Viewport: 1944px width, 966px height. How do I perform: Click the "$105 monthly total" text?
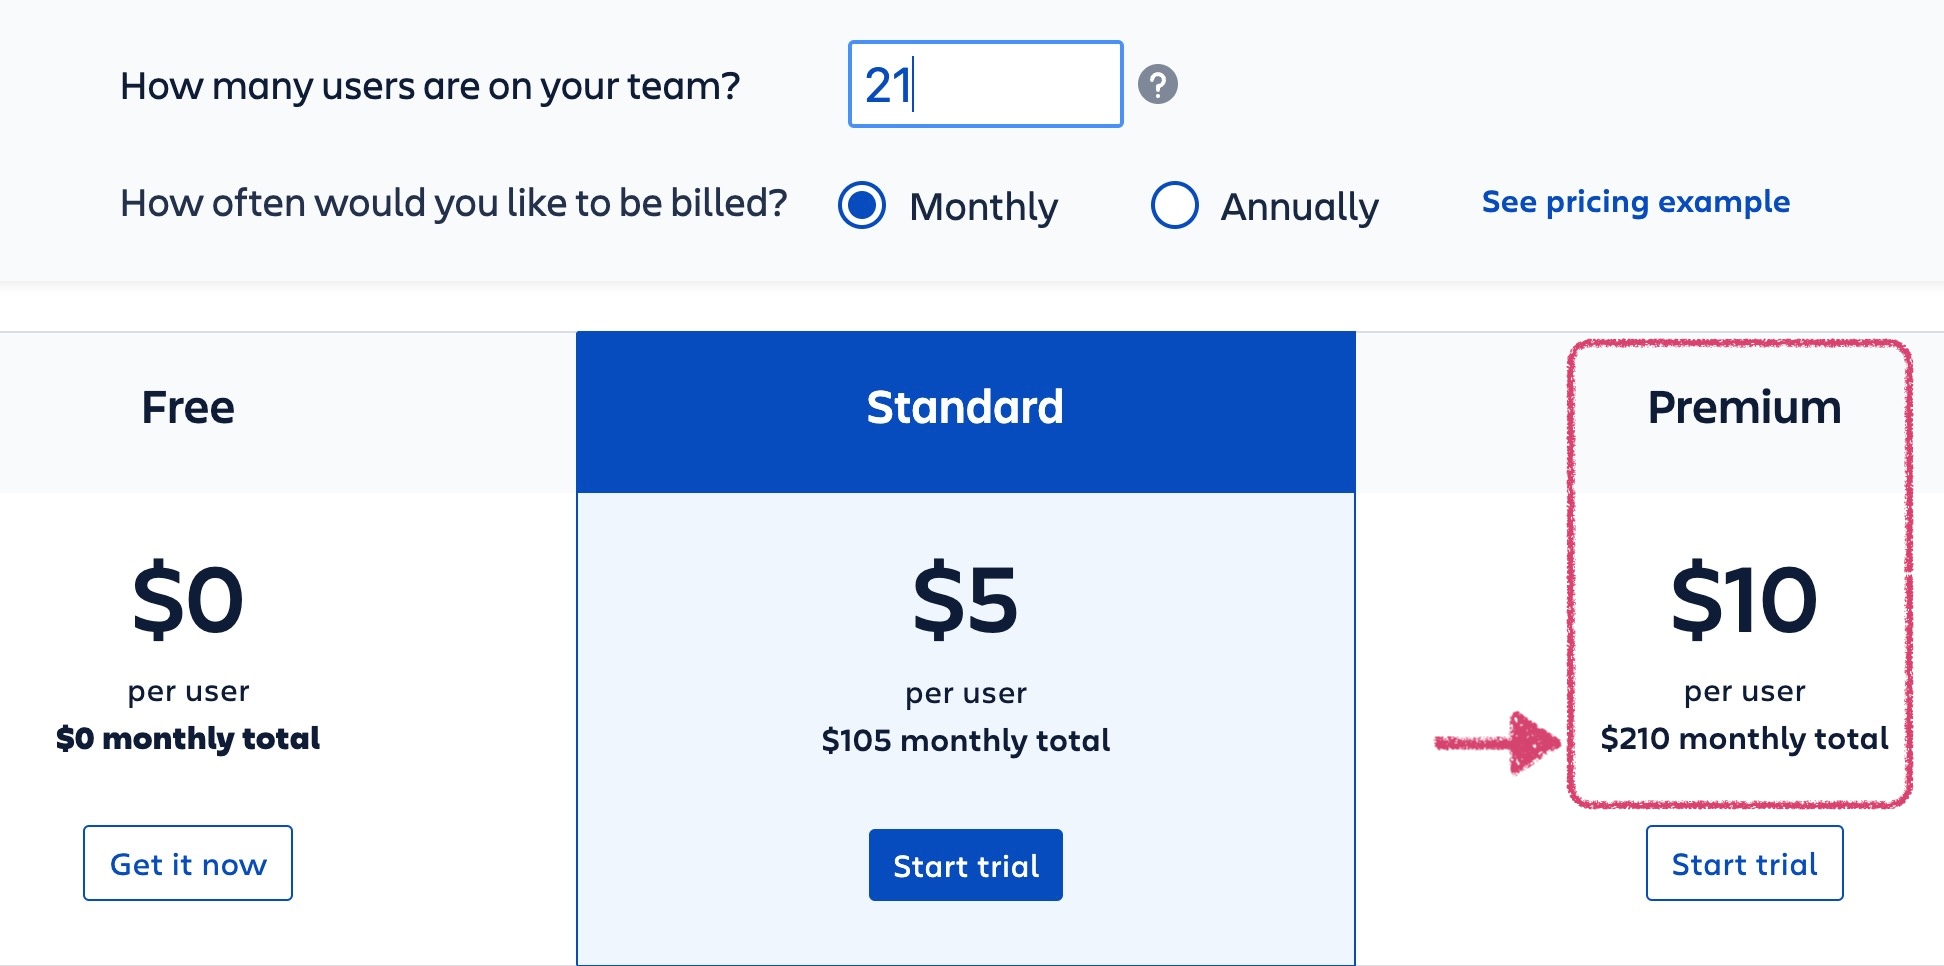[965, 740]
